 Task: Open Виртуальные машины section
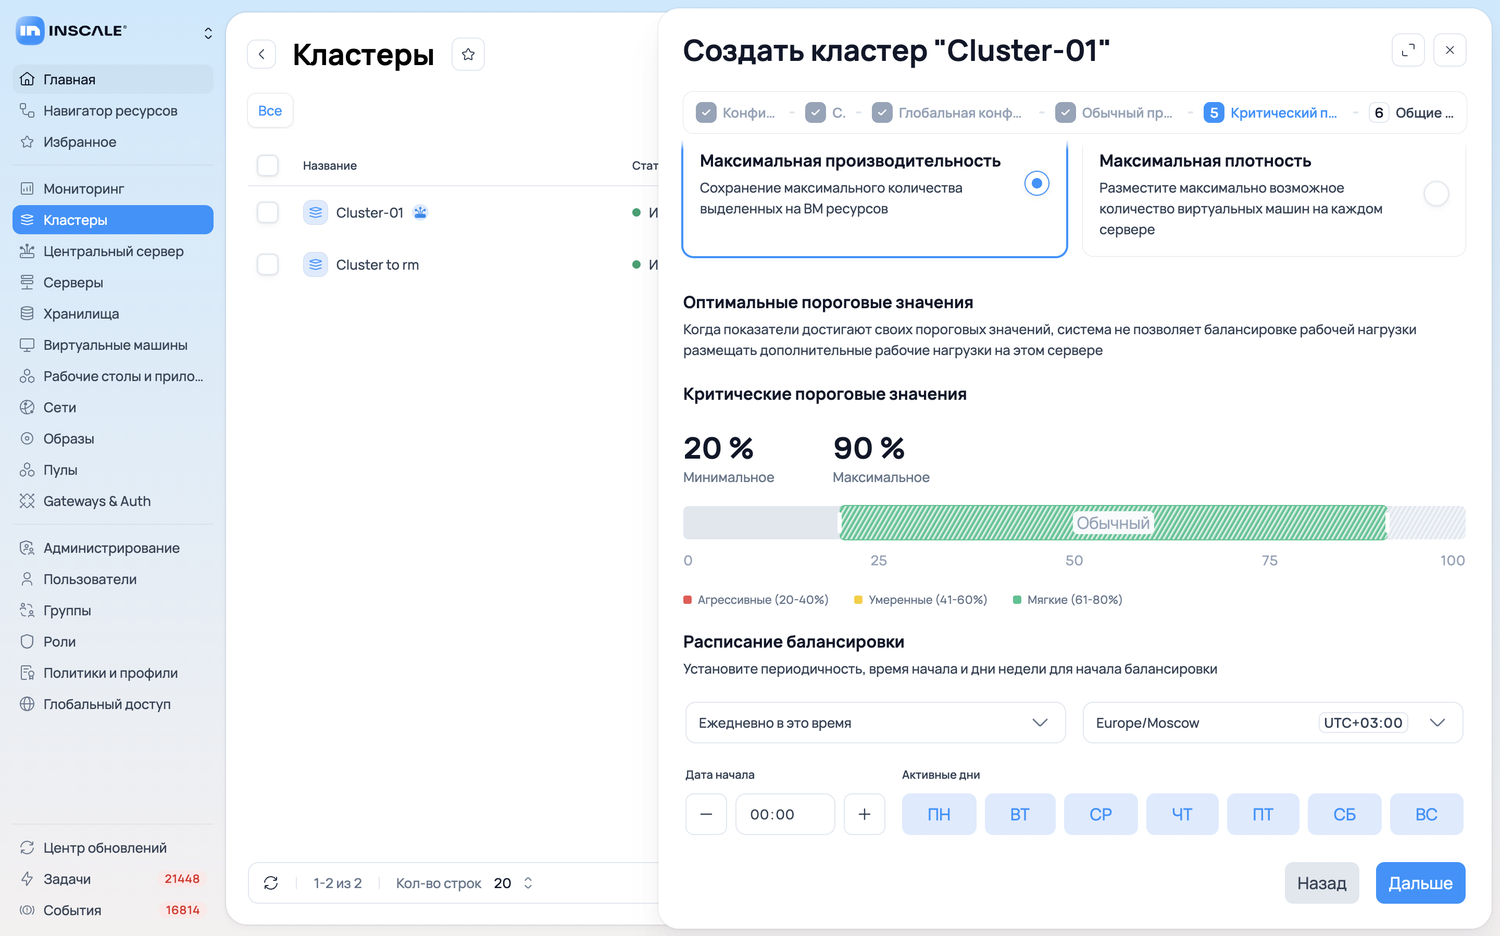113,345
